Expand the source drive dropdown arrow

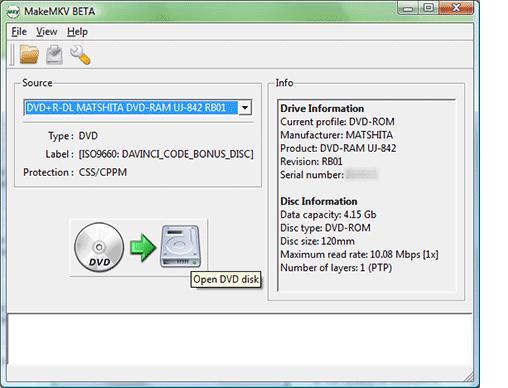coord(245,108)
